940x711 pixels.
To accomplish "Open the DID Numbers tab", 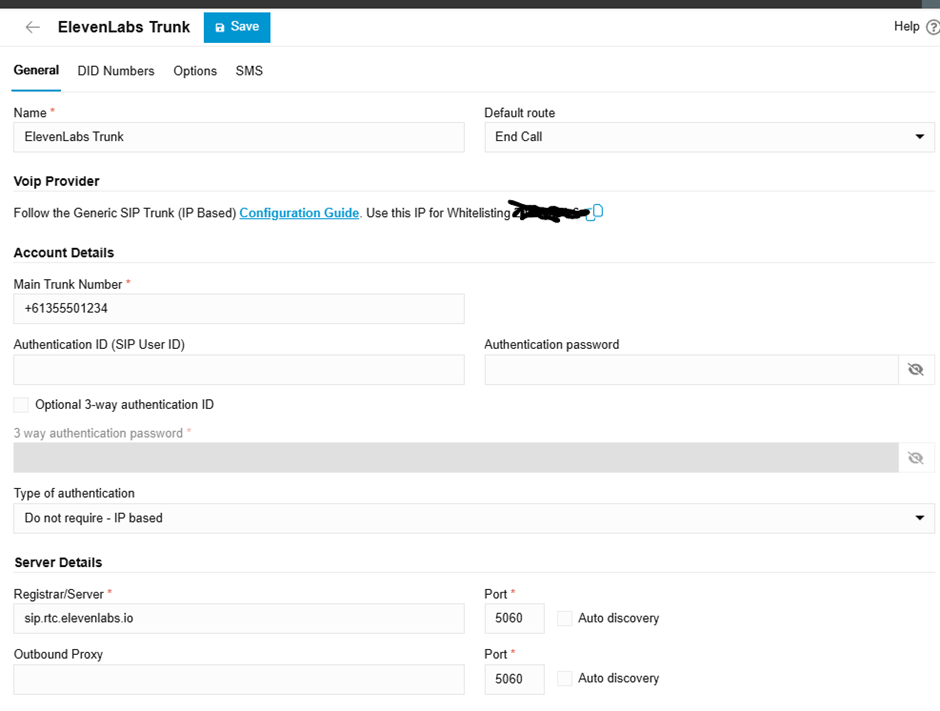I will 116,71.
